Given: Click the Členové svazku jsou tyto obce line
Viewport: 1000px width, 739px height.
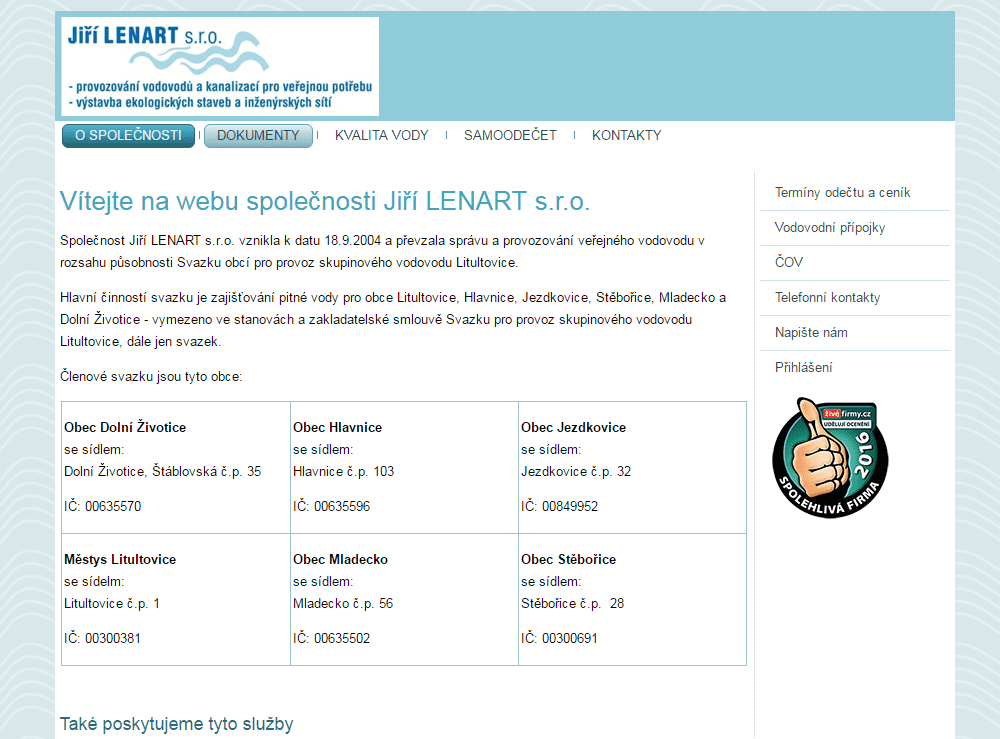Looking at the screenshot, I should click(x=151, y=376).
